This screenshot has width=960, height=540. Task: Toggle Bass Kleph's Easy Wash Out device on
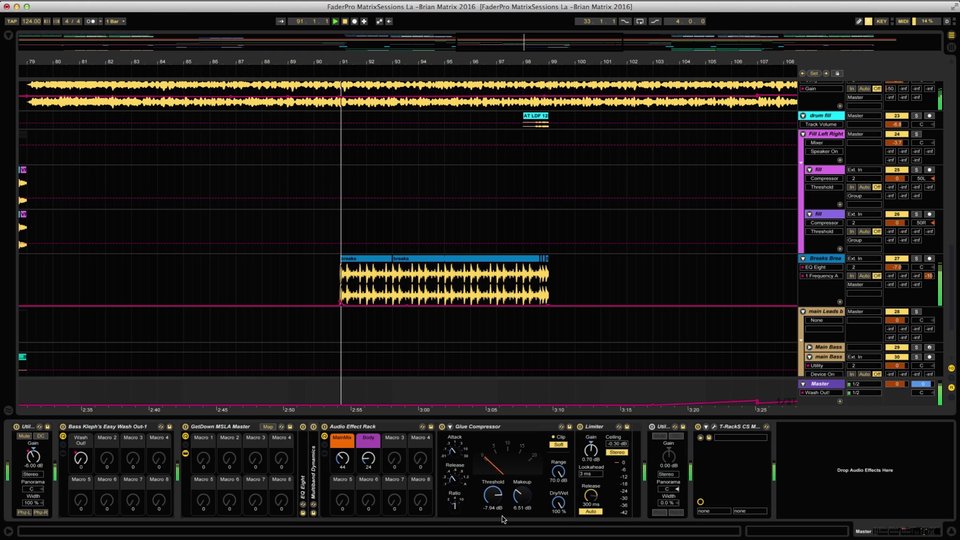pos(63,427)
